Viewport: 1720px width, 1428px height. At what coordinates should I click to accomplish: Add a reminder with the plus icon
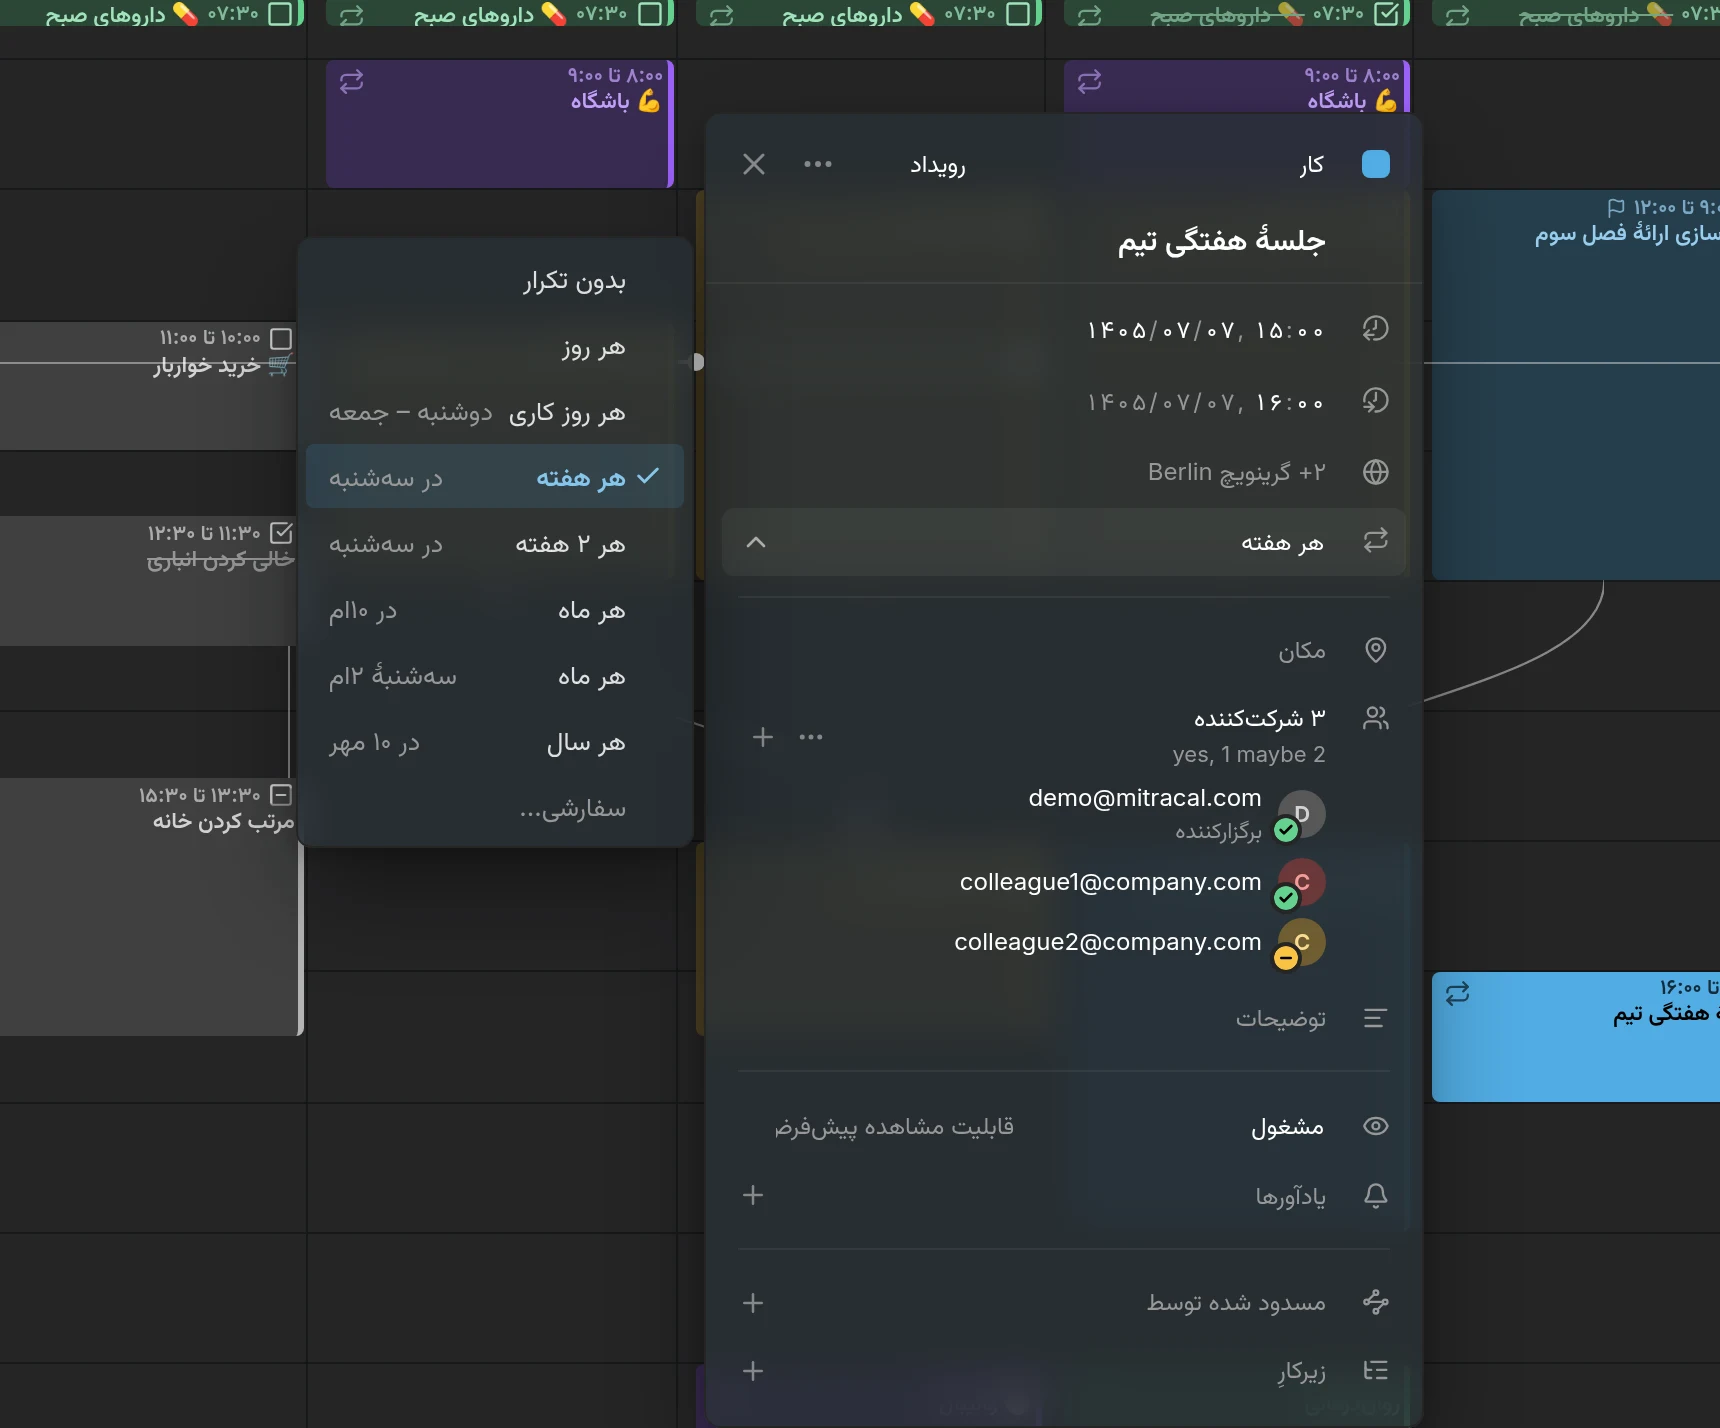[754, 1195]
